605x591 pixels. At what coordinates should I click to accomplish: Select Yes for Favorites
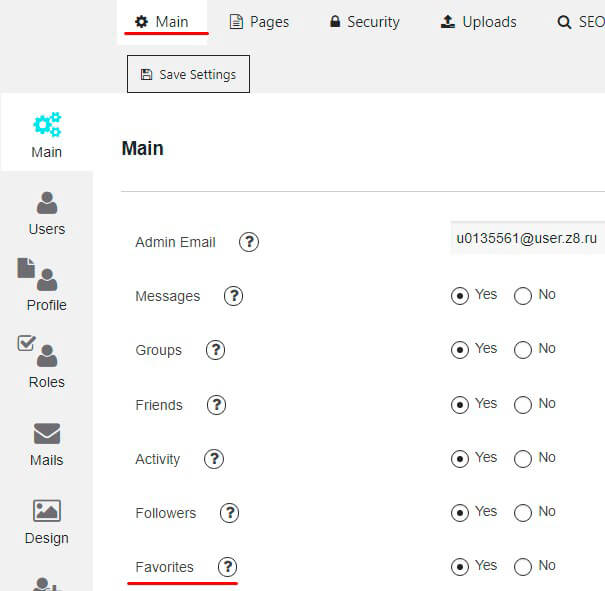[460, 567]
